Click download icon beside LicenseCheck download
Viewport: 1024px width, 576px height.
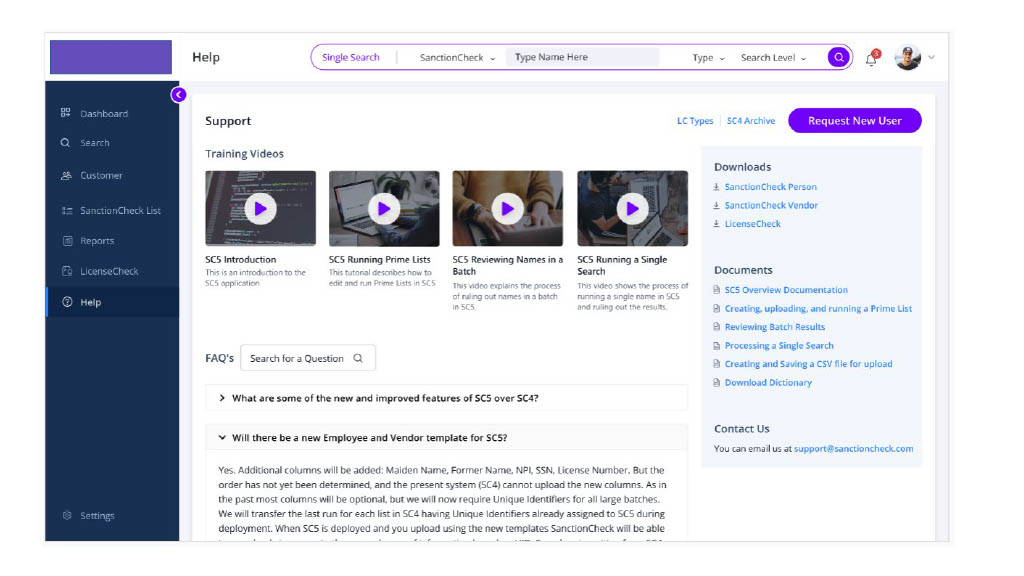pyautogui.click(x=716, y=223)
